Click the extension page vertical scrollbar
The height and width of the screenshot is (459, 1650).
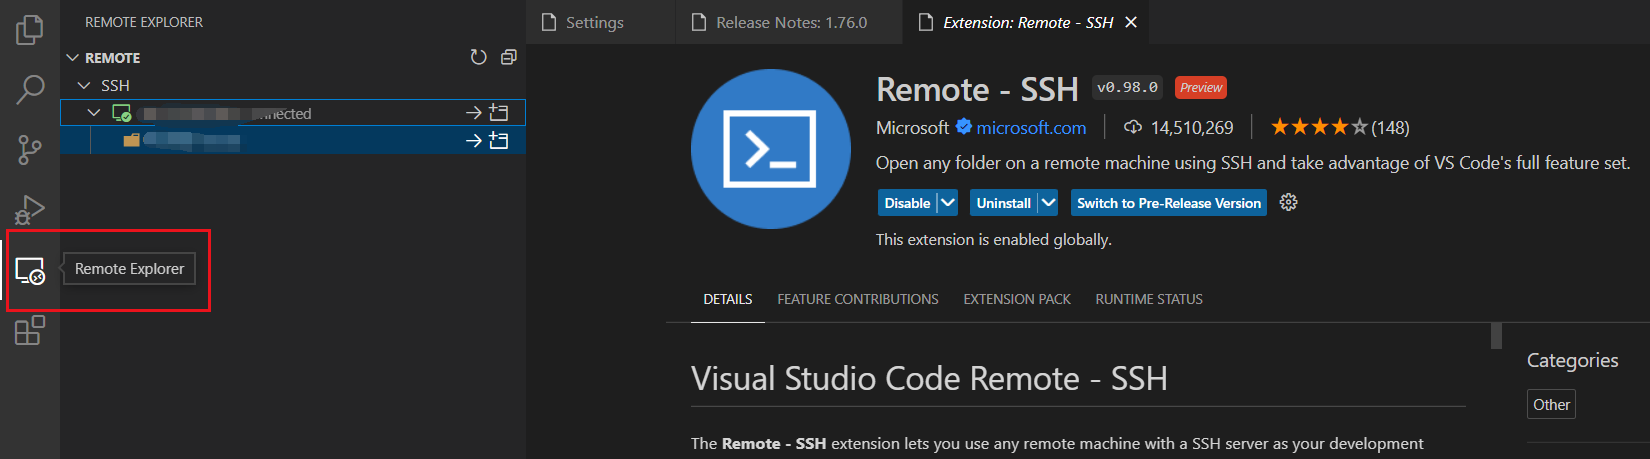[1496, 335]
